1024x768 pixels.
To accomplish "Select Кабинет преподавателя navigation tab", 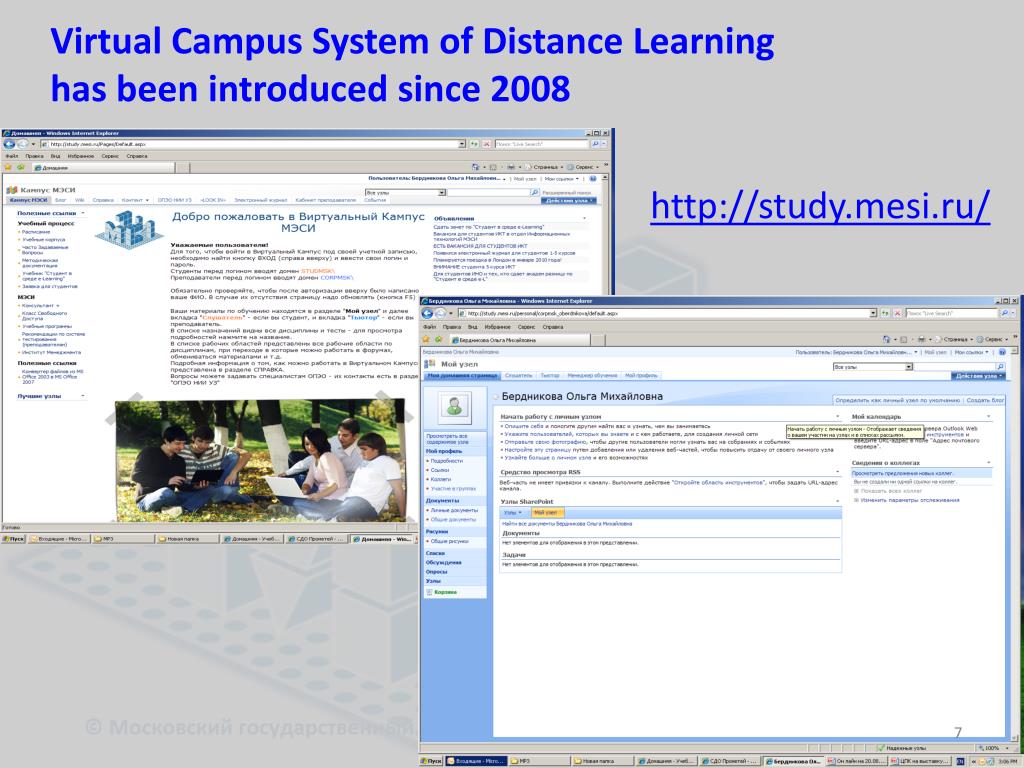I will (x=325, y=200).
